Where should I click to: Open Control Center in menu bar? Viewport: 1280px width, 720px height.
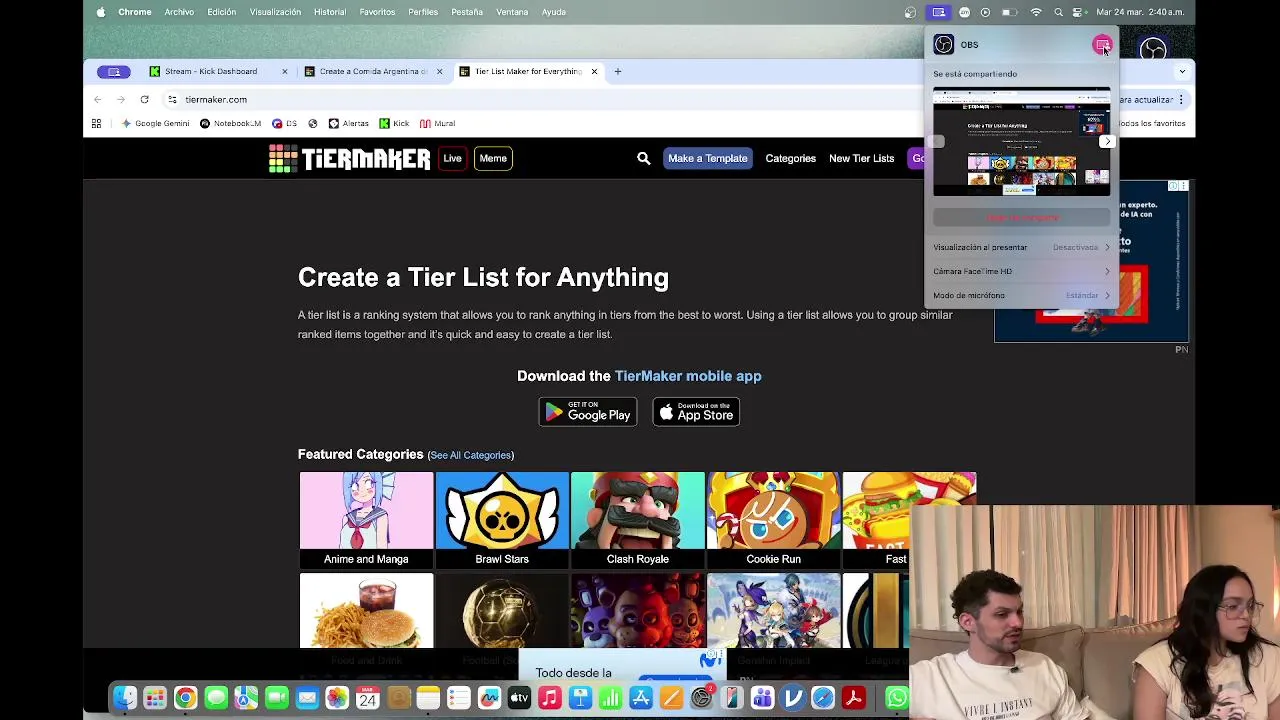[1078, 12]
